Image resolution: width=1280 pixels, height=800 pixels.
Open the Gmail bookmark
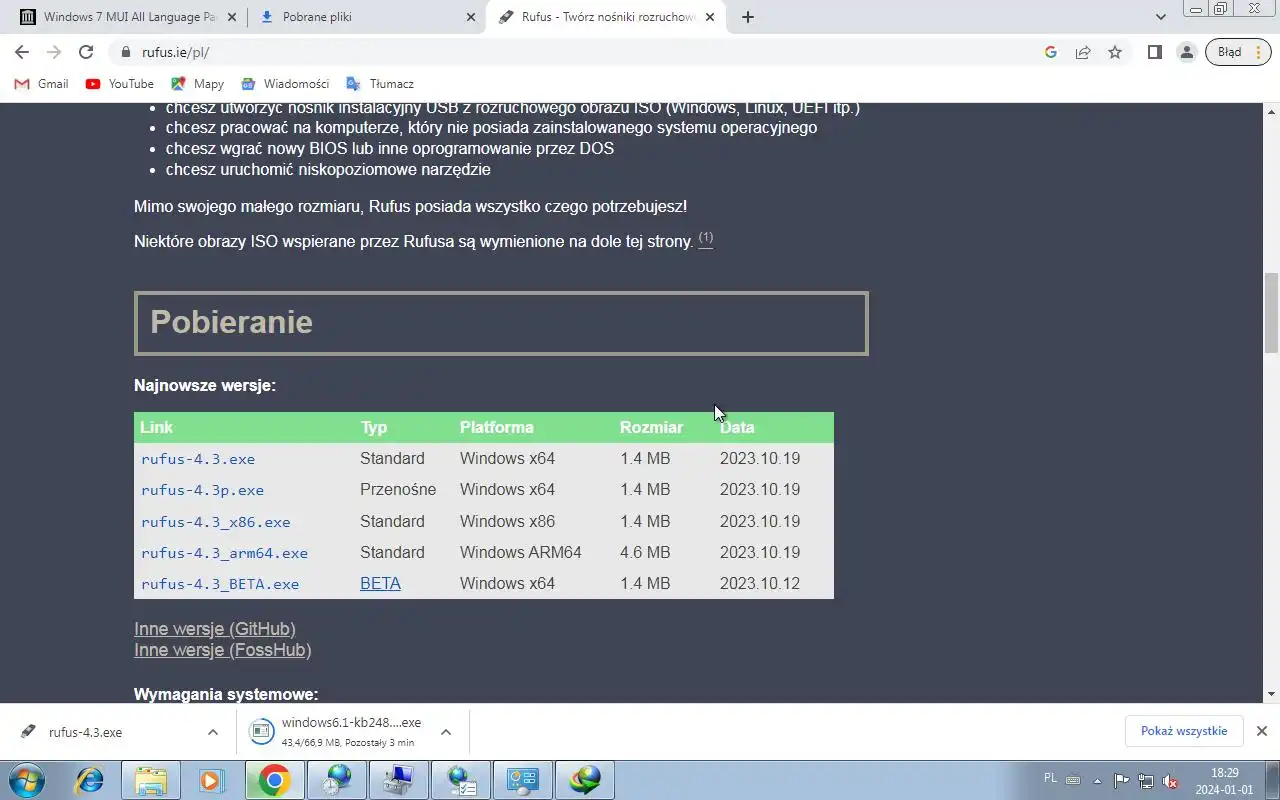click(x=42, y=84)
